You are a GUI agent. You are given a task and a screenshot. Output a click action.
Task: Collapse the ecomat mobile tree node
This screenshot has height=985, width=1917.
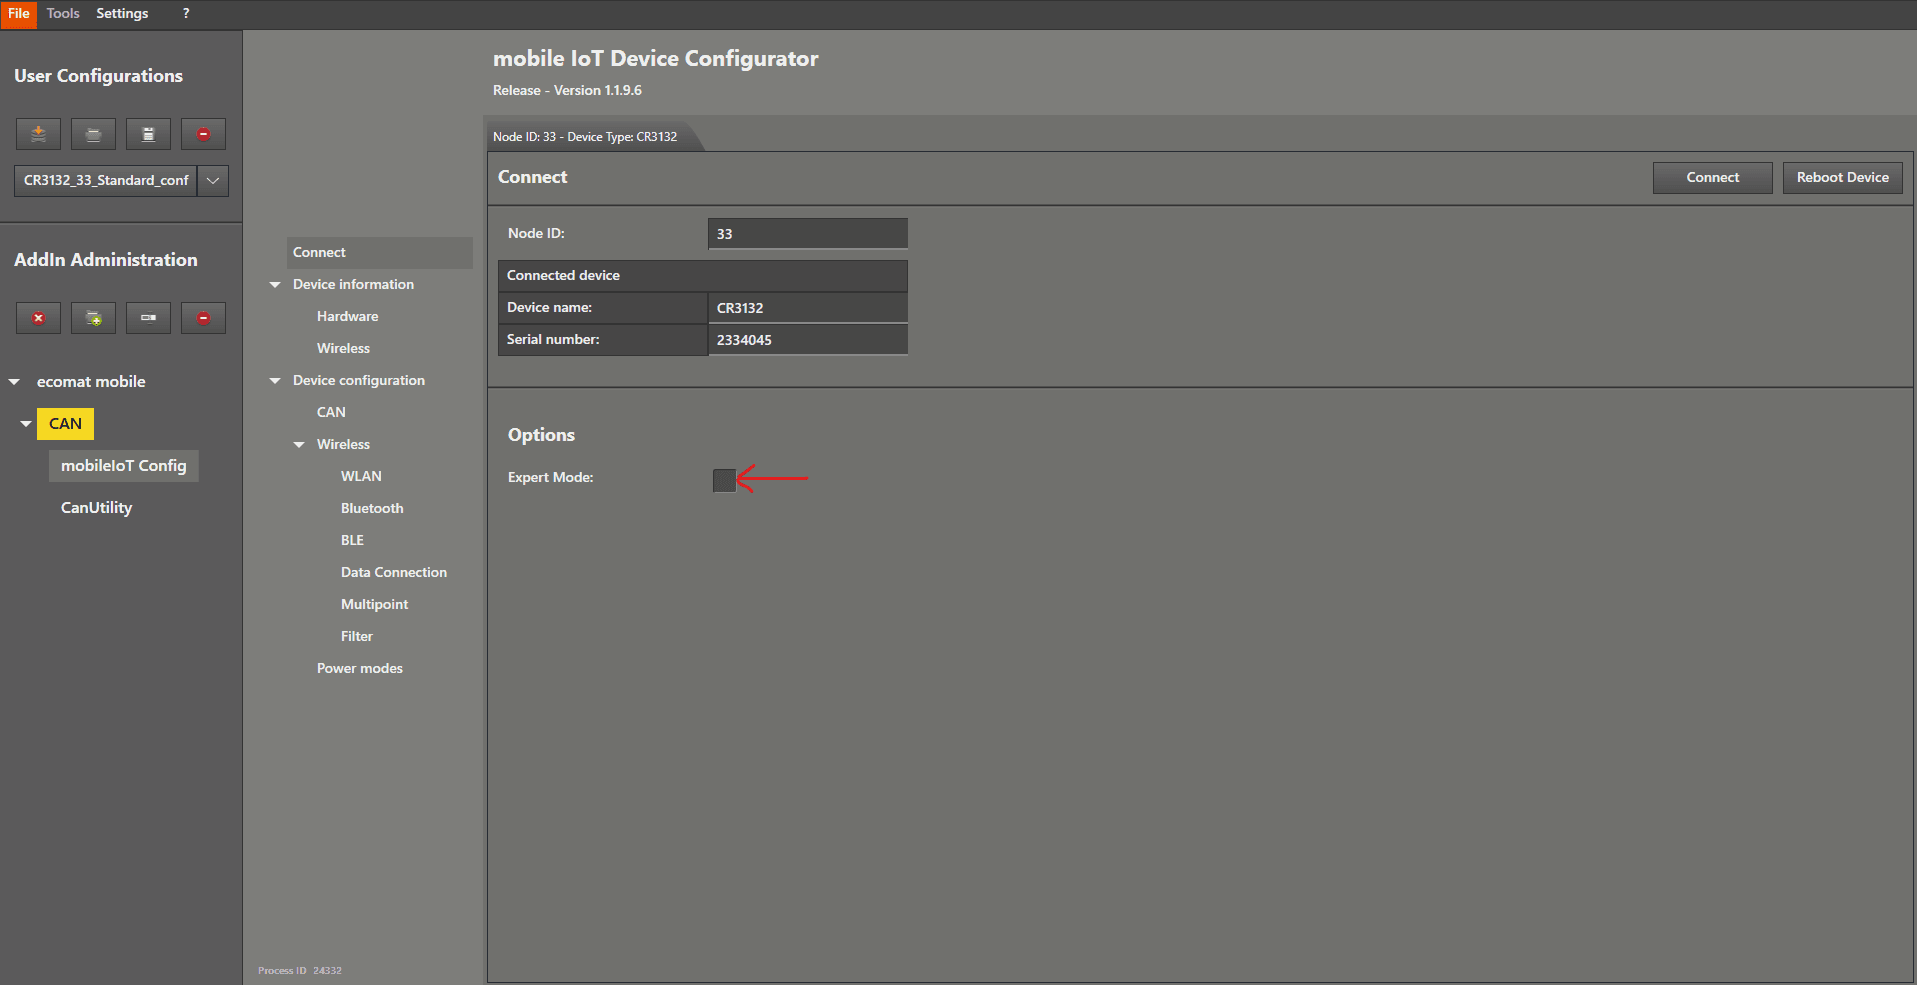[14, 382]
